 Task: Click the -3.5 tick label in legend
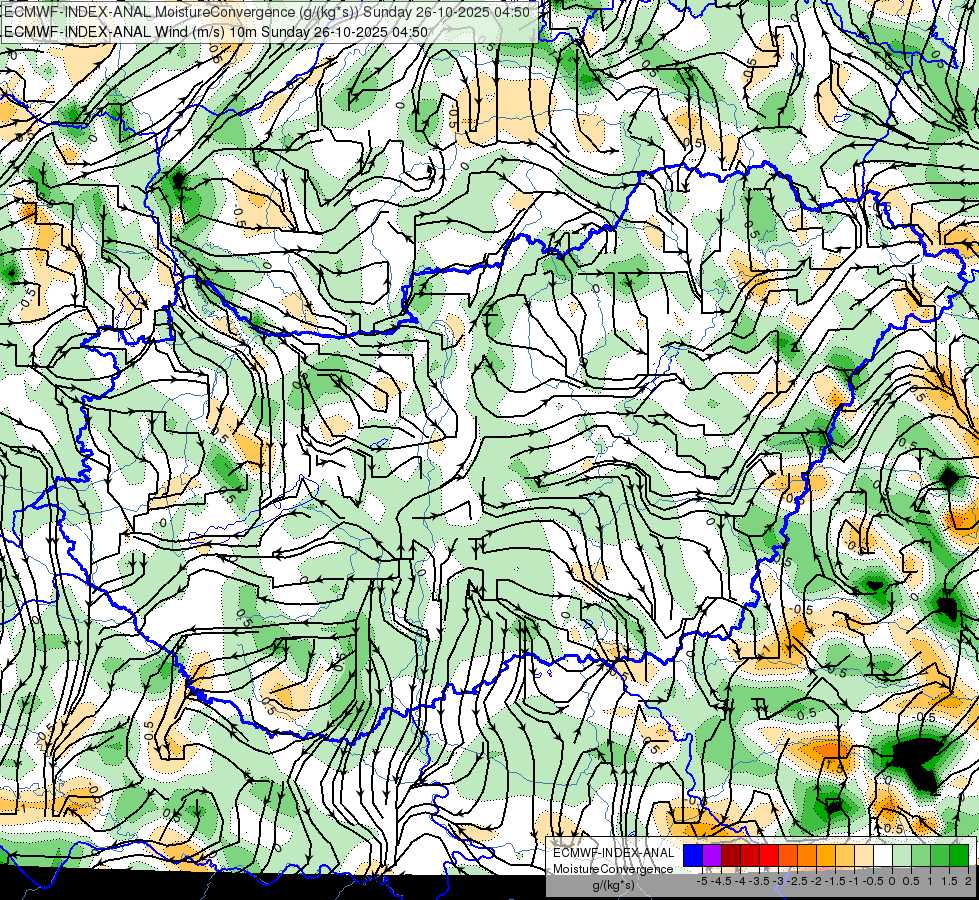coord(759,881)
